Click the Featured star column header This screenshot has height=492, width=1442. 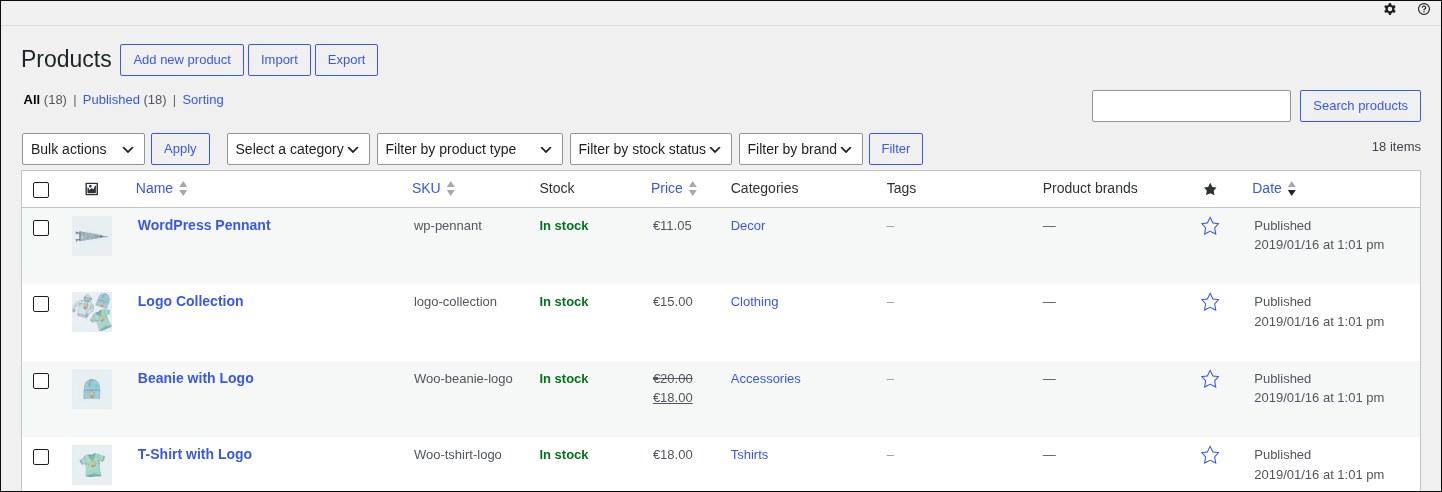tap(1210, 189)
